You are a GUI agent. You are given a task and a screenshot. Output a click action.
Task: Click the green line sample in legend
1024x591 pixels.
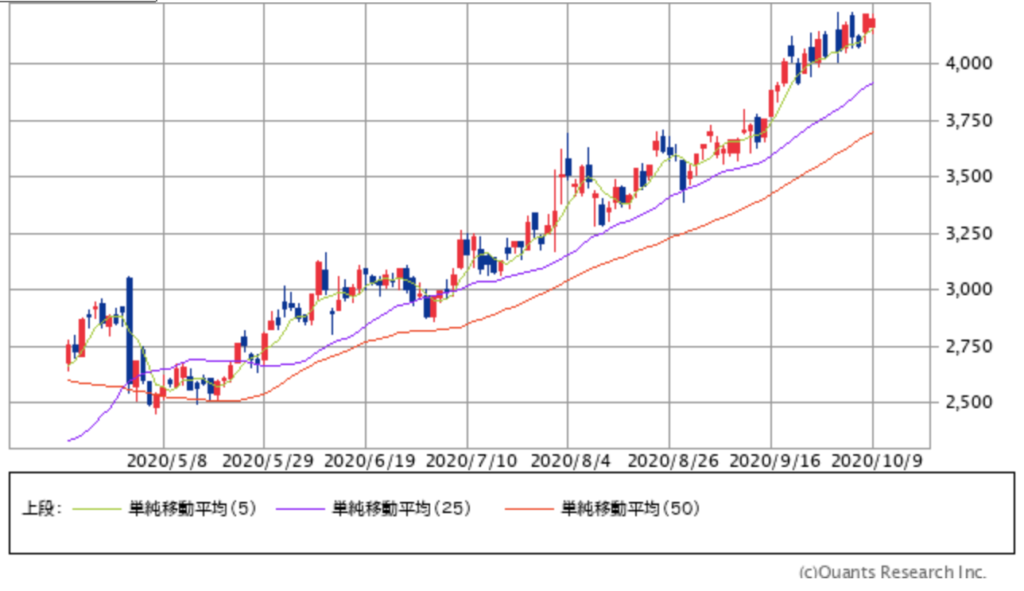pyautogui.click(x=97, y=509)
